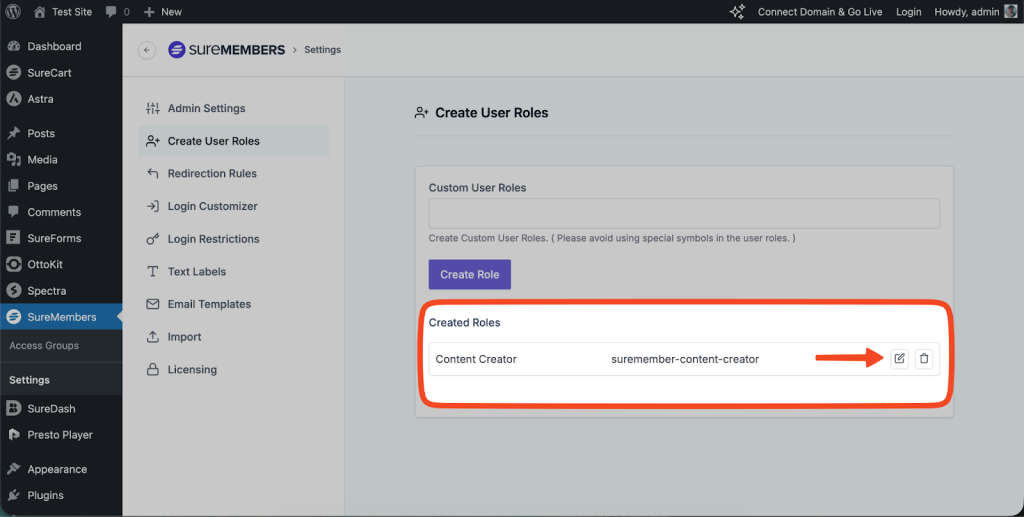Screen dimensions: 1024x517
Task: Focus the Custom User Roles text field
Action: [x=683, y=214]
